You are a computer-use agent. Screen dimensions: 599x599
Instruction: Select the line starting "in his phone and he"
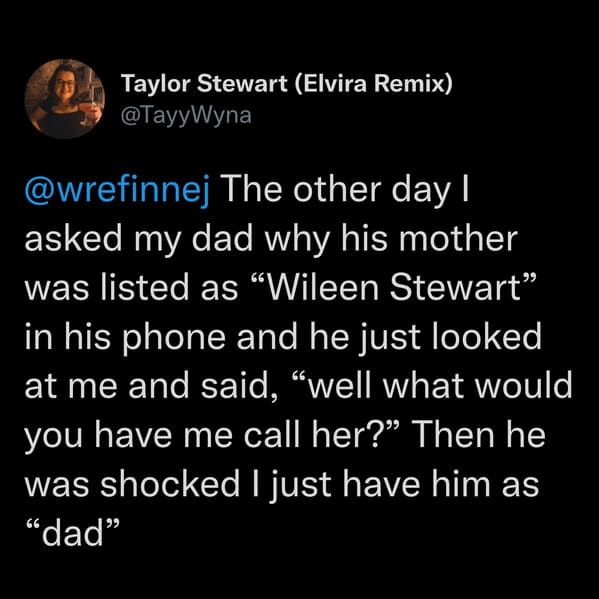point(283,338)
